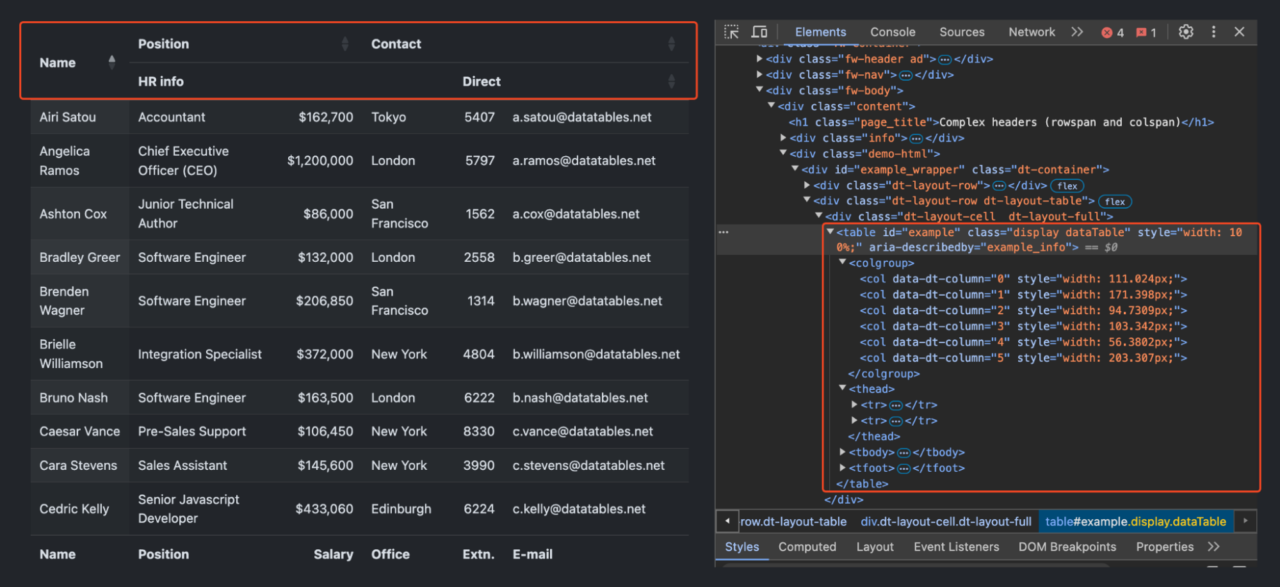Viewport: 1280px width, 587px height.
Task: Open the DevTools three-dot customize menu
Action: coord(1213,32)
